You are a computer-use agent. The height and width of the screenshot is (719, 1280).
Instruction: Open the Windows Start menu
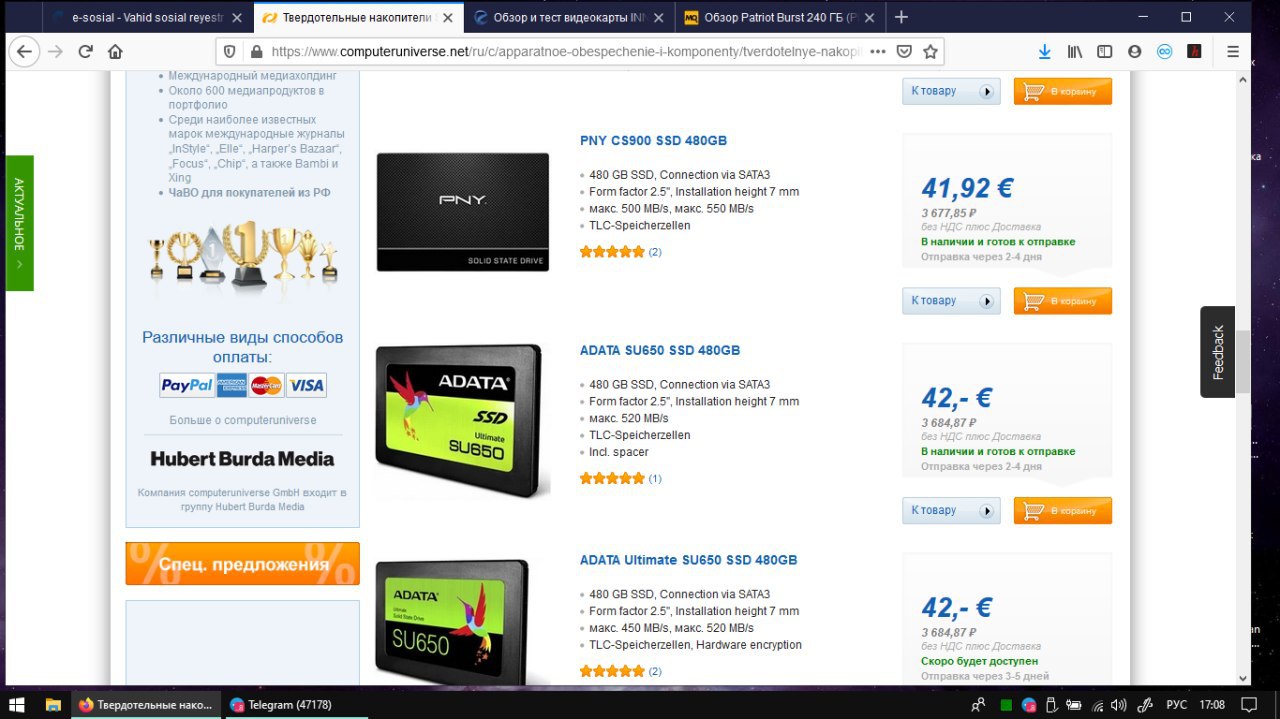point(17,705)
